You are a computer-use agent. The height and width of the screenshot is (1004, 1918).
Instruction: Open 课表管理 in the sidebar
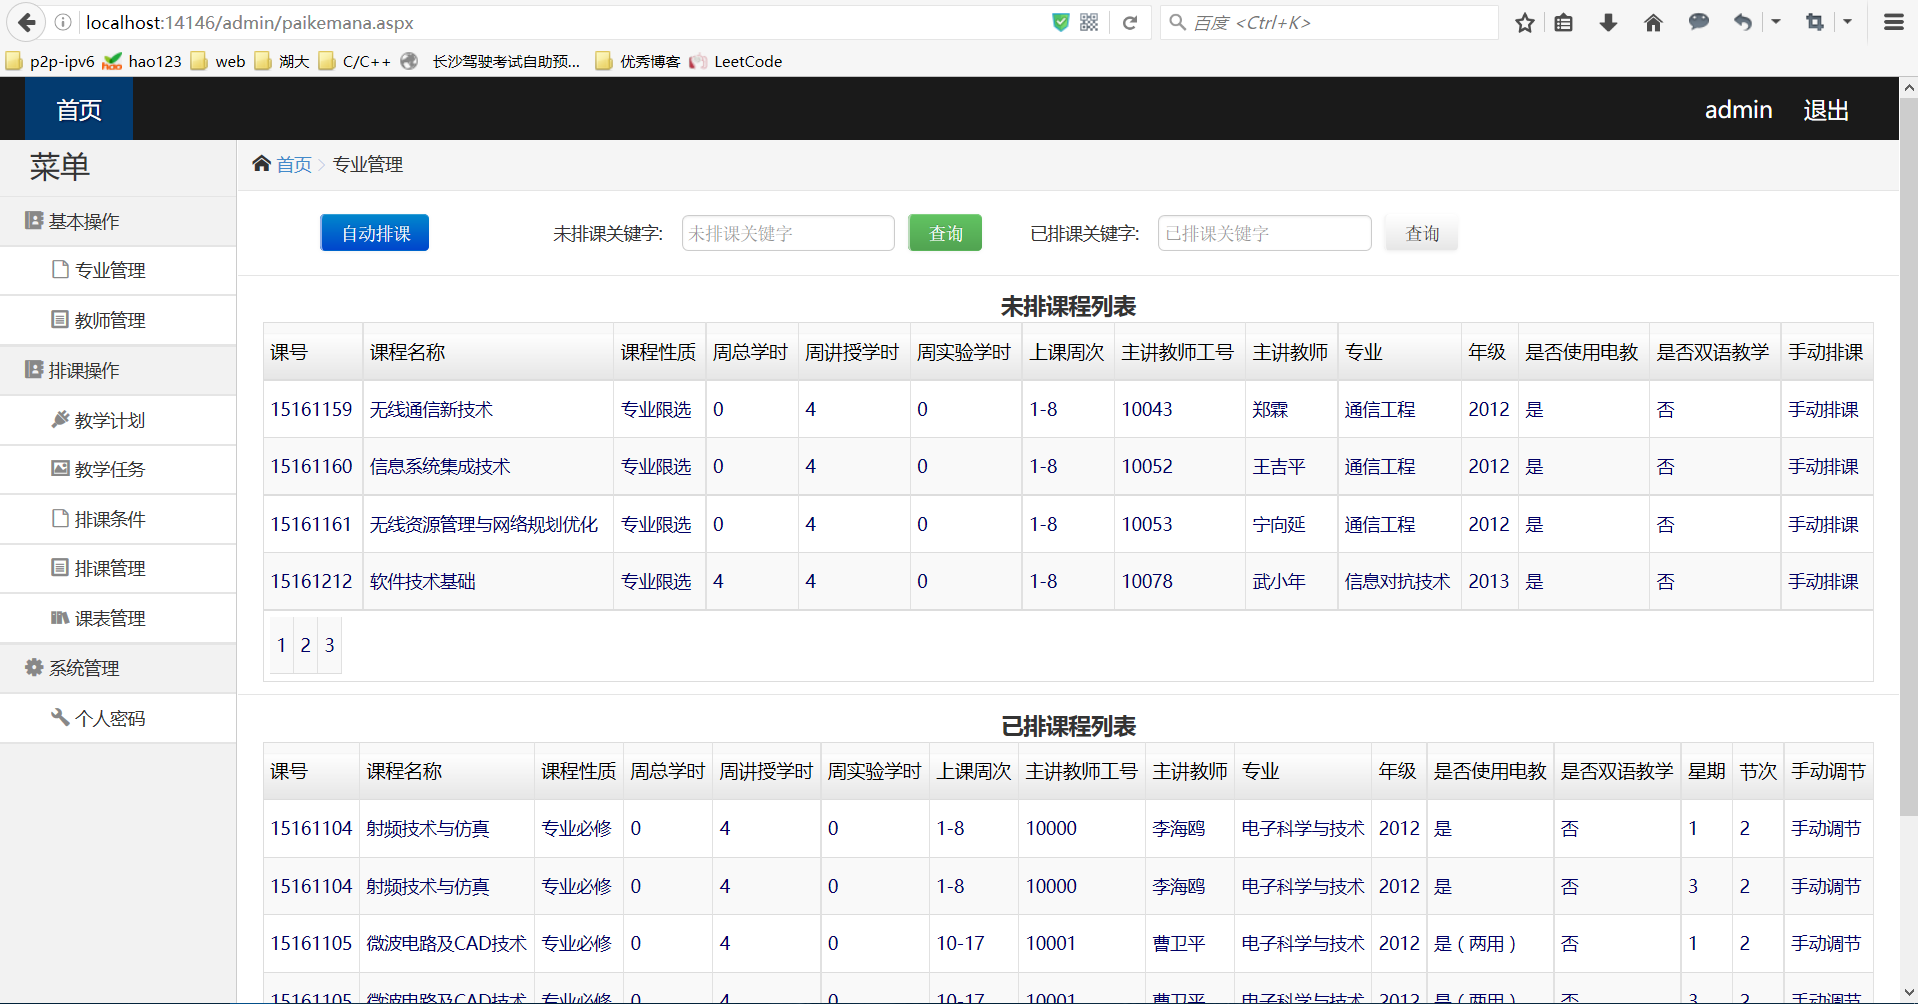point(118,618)
